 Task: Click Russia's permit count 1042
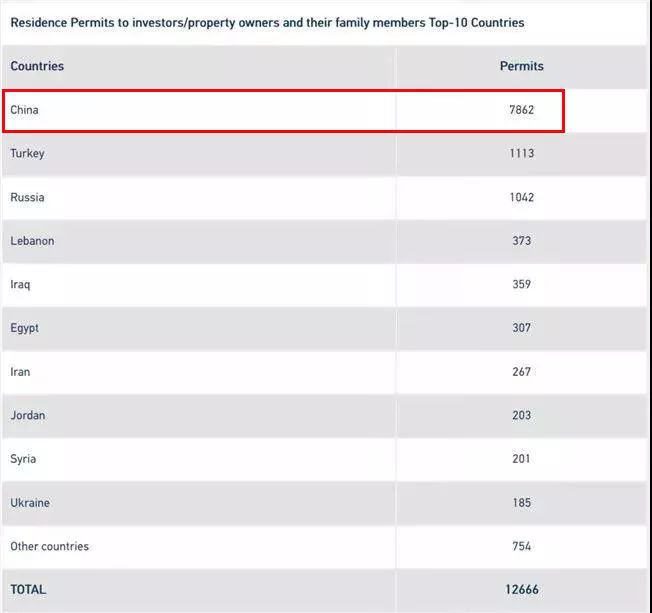pos(521,197)
